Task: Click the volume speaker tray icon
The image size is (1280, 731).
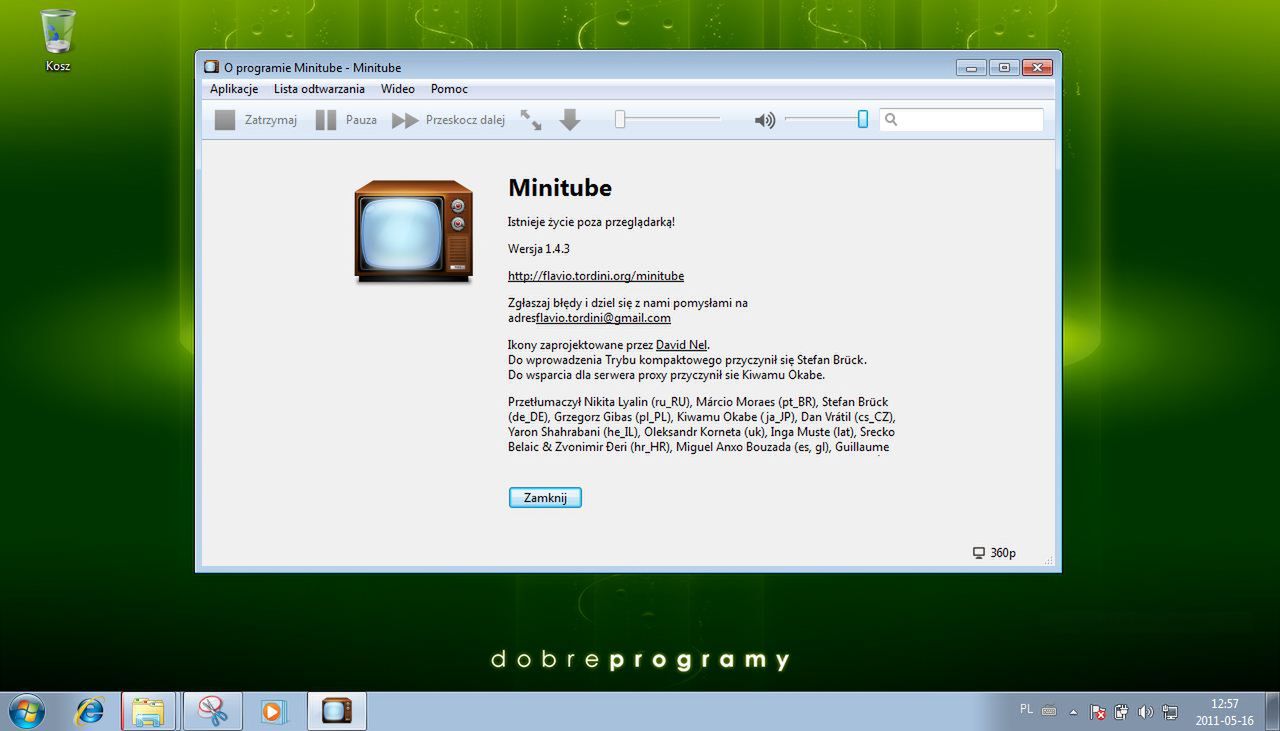Action: click(1146, 712)
